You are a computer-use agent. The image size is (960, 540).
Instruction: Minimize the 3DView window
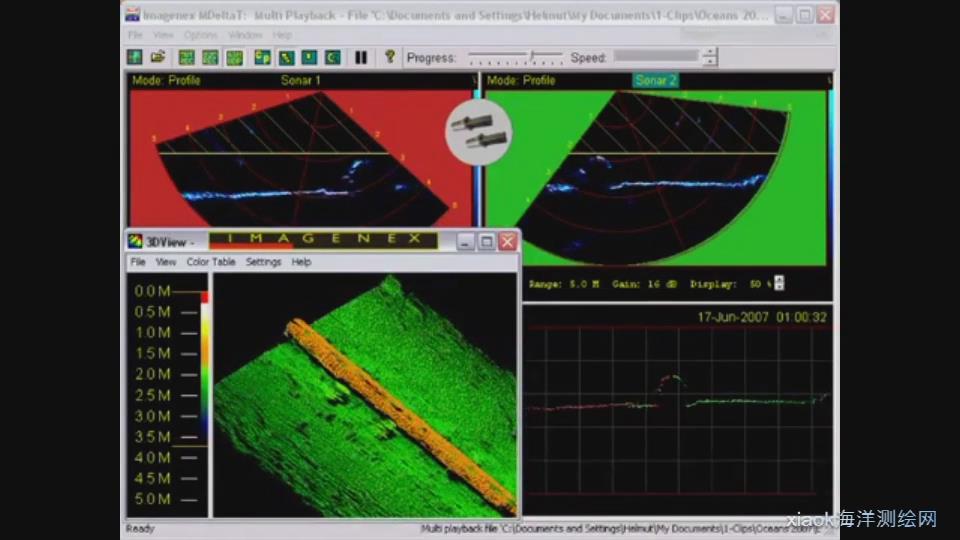pos(465,242)
